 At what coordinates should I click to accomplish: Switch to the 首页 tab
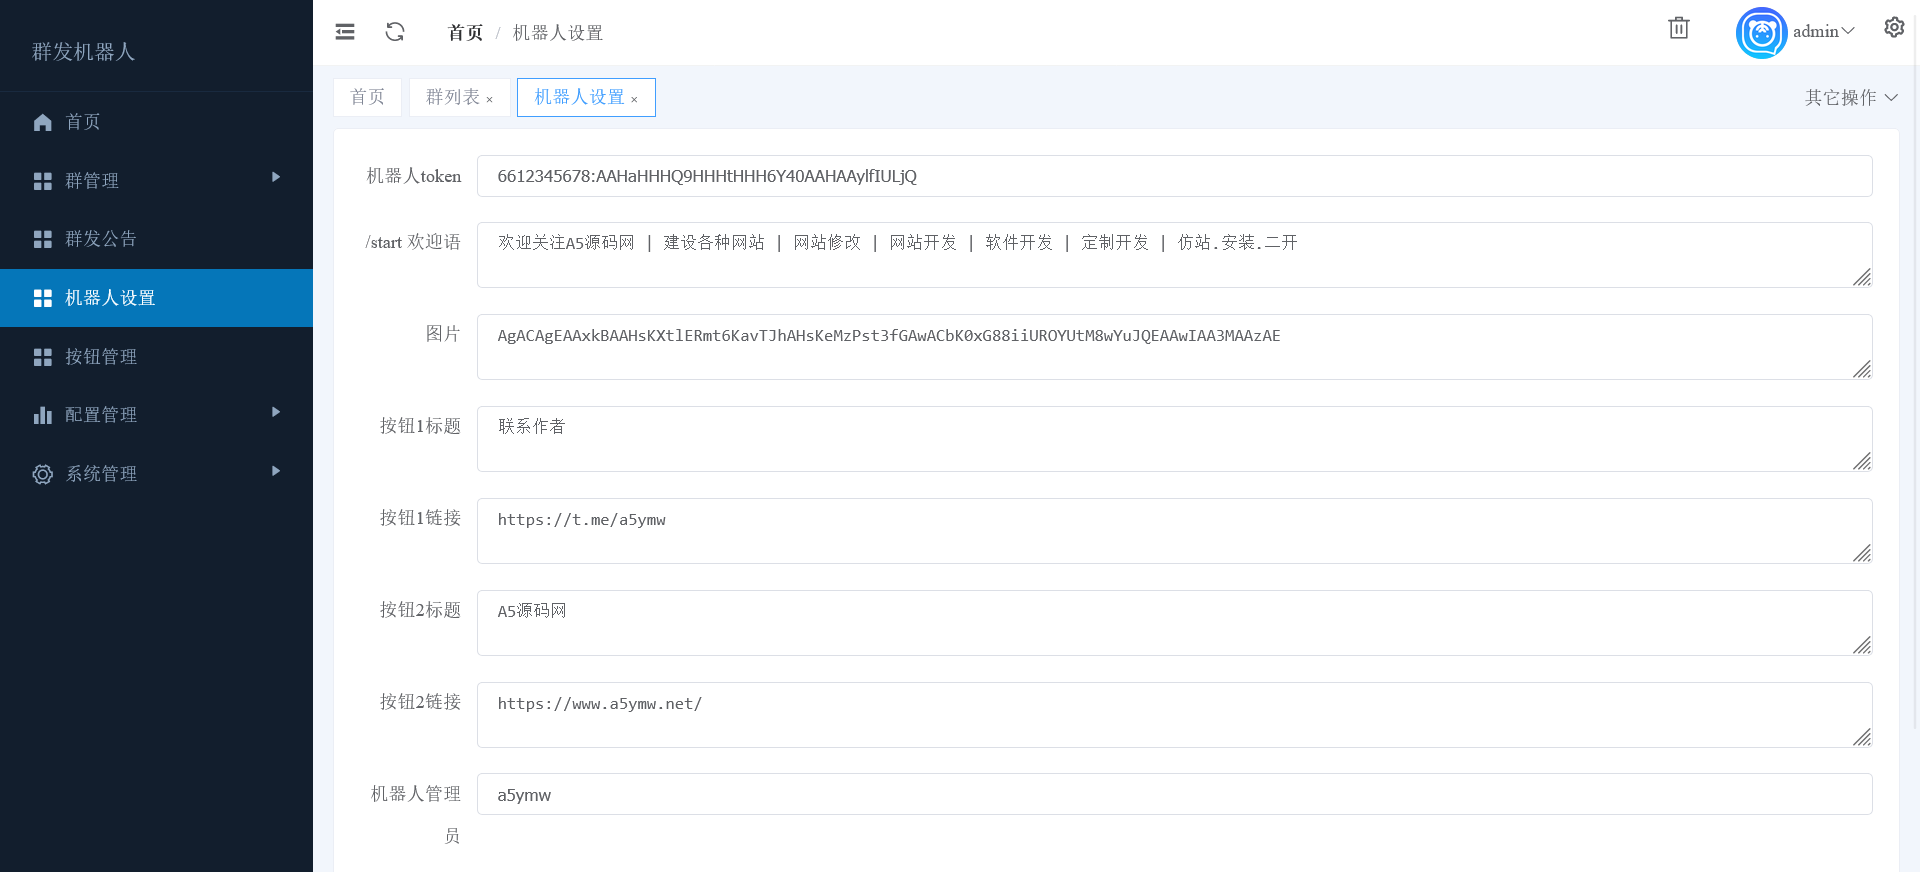367,97
